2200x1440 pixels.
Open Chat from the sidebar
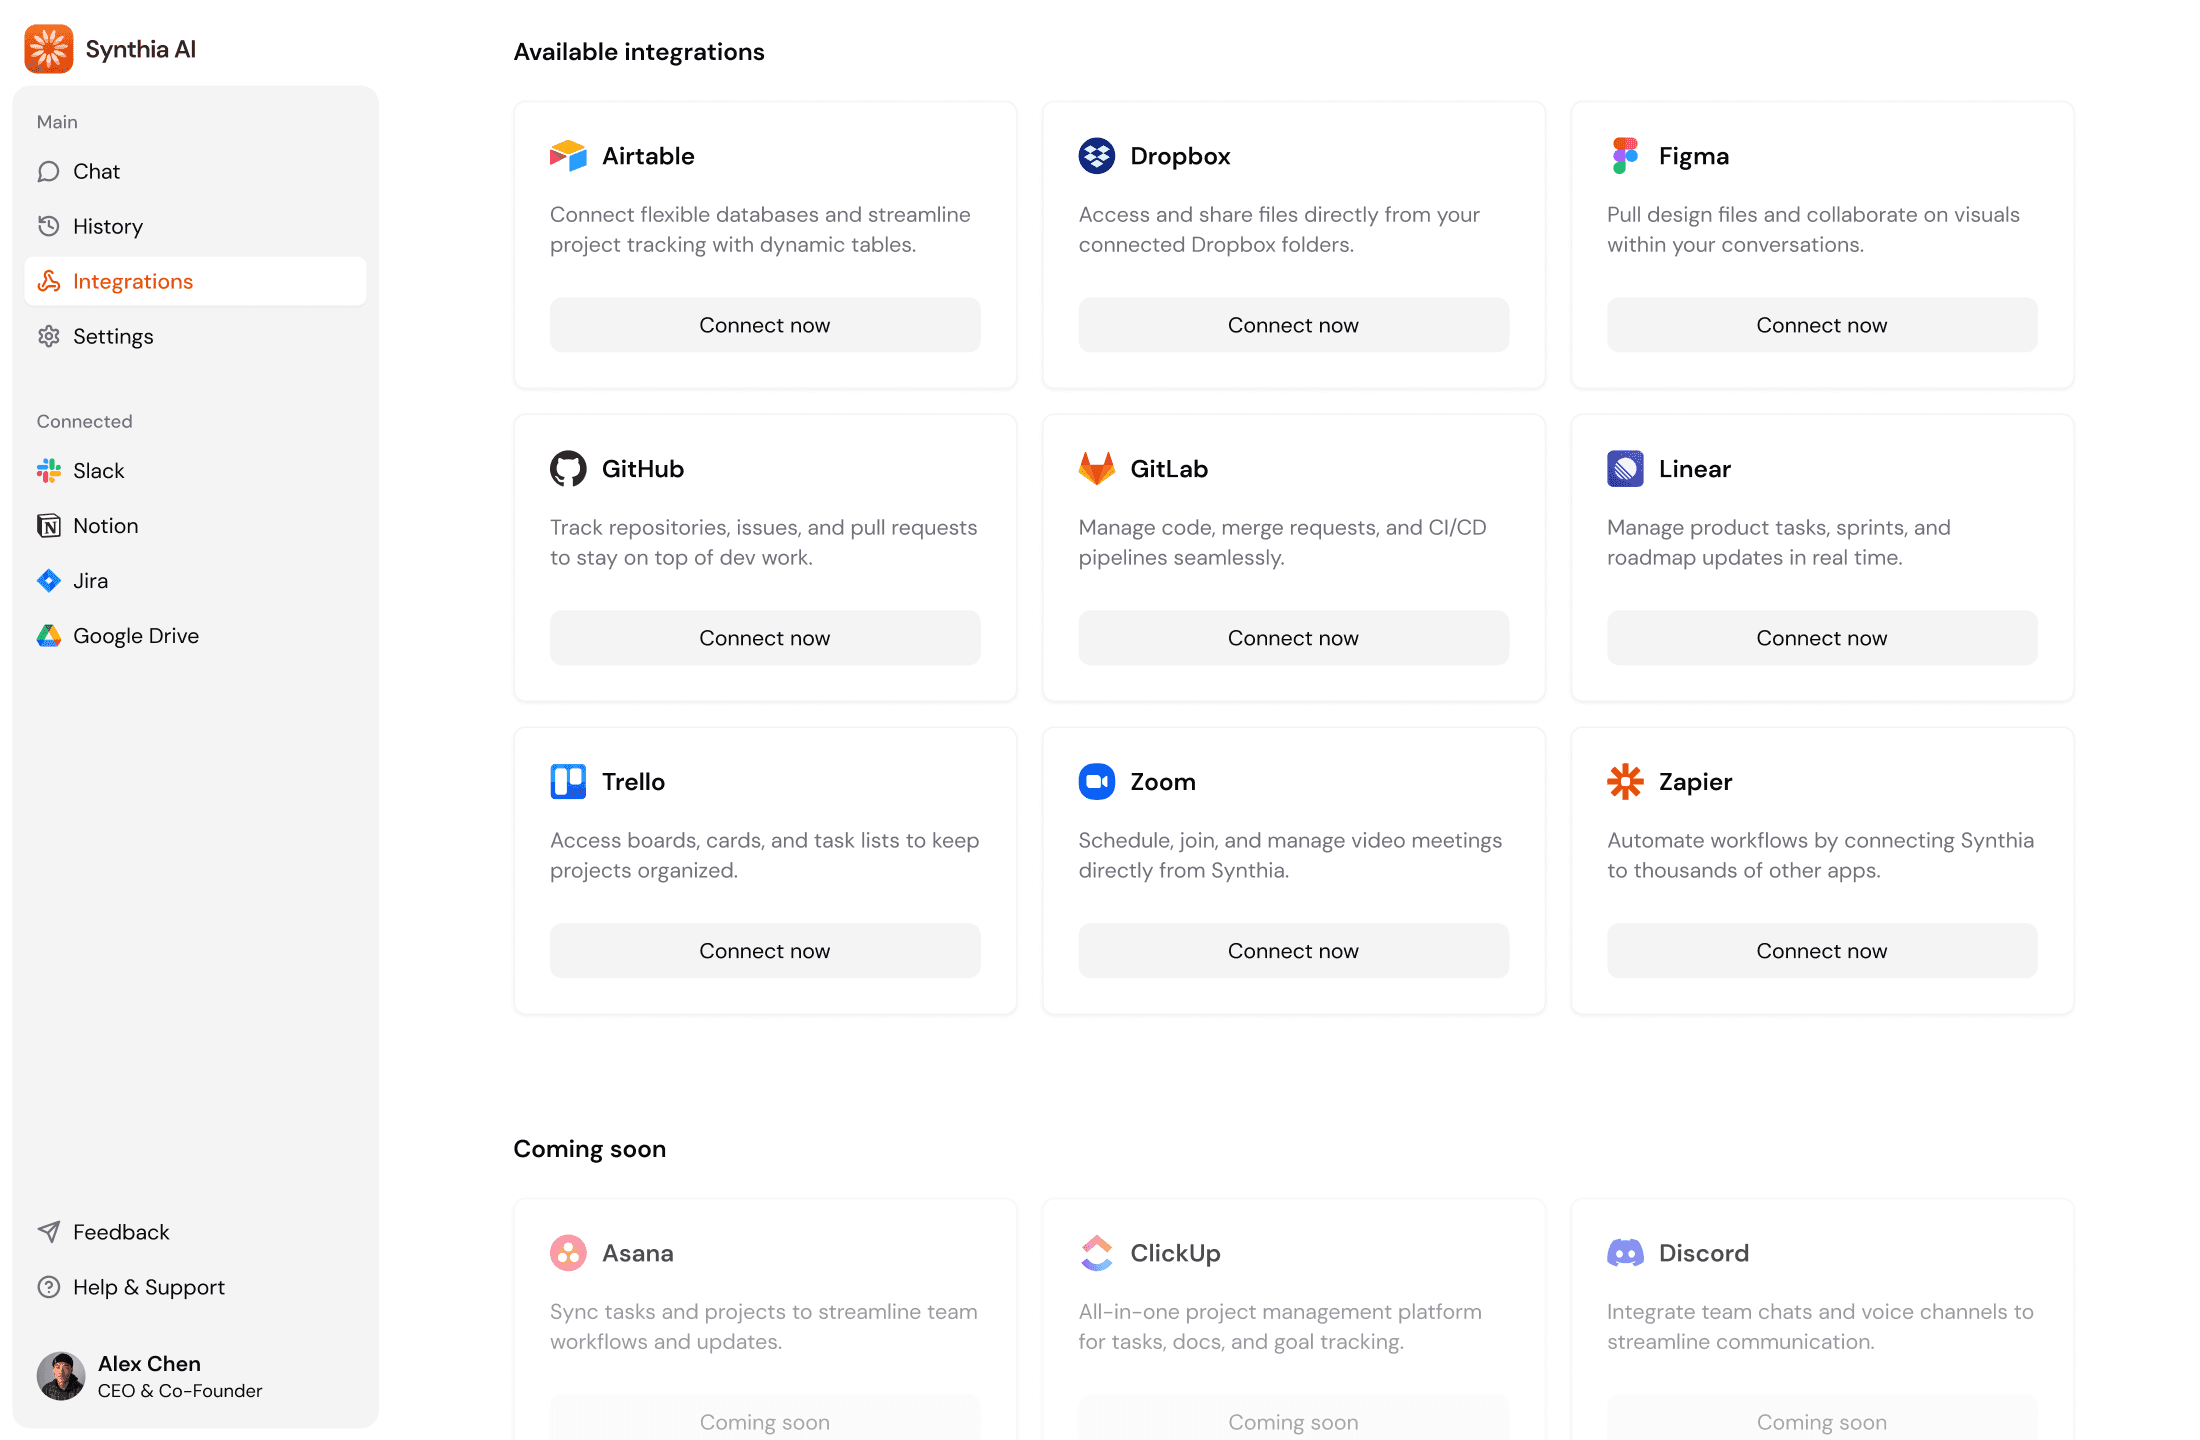(x=95, y=171)
